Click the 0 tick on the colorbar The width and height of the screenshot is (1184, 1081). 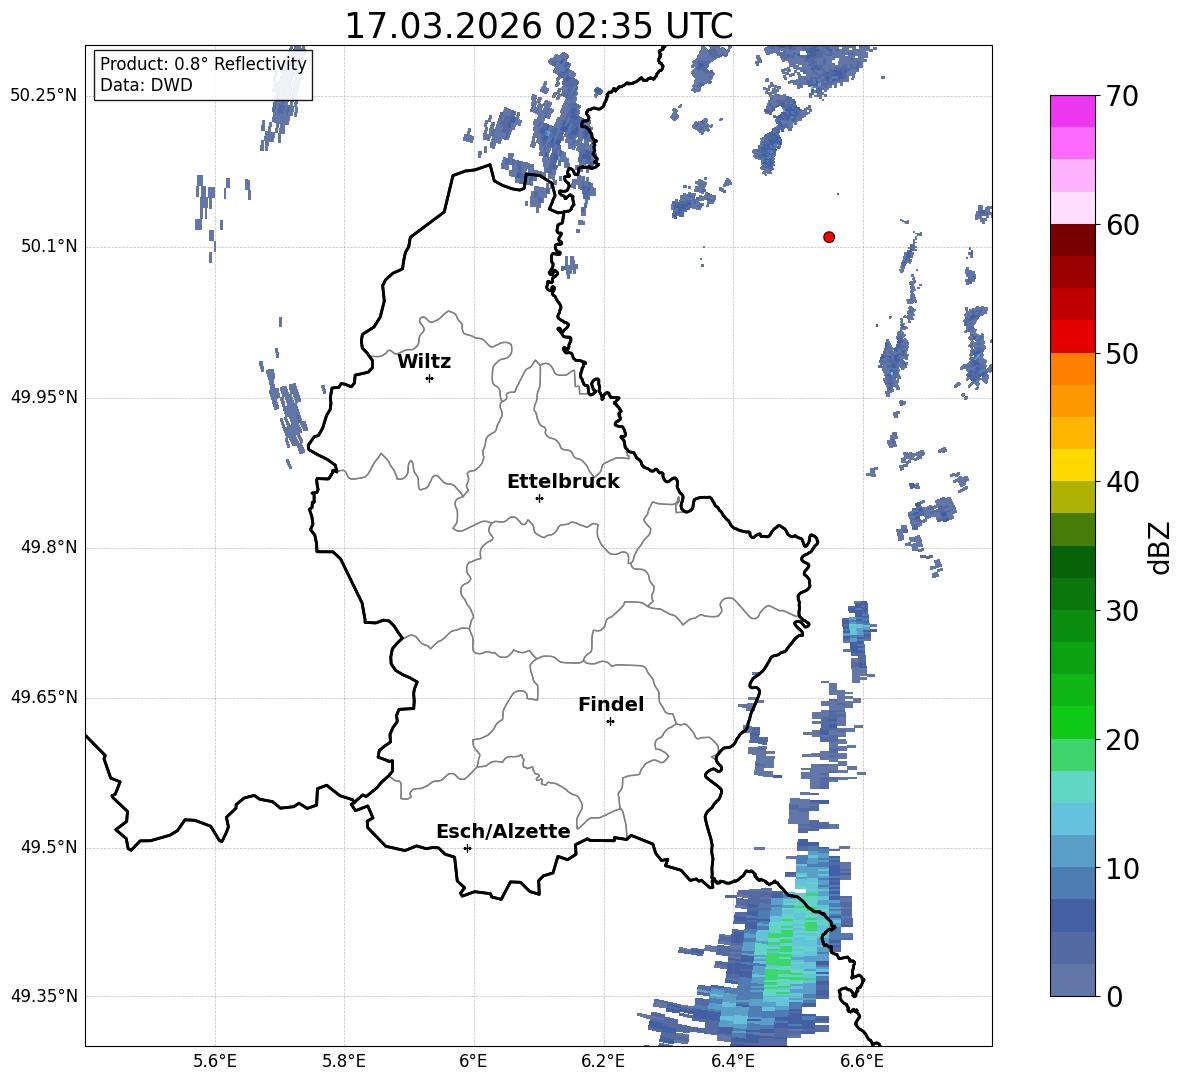pos(1114,996)
